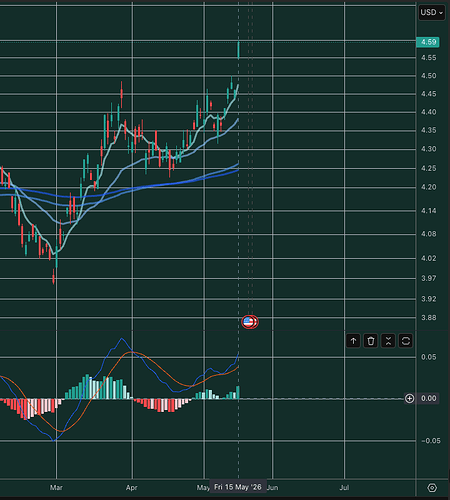
Task: Click the Jul label on time axis
Action: (344, 488)
